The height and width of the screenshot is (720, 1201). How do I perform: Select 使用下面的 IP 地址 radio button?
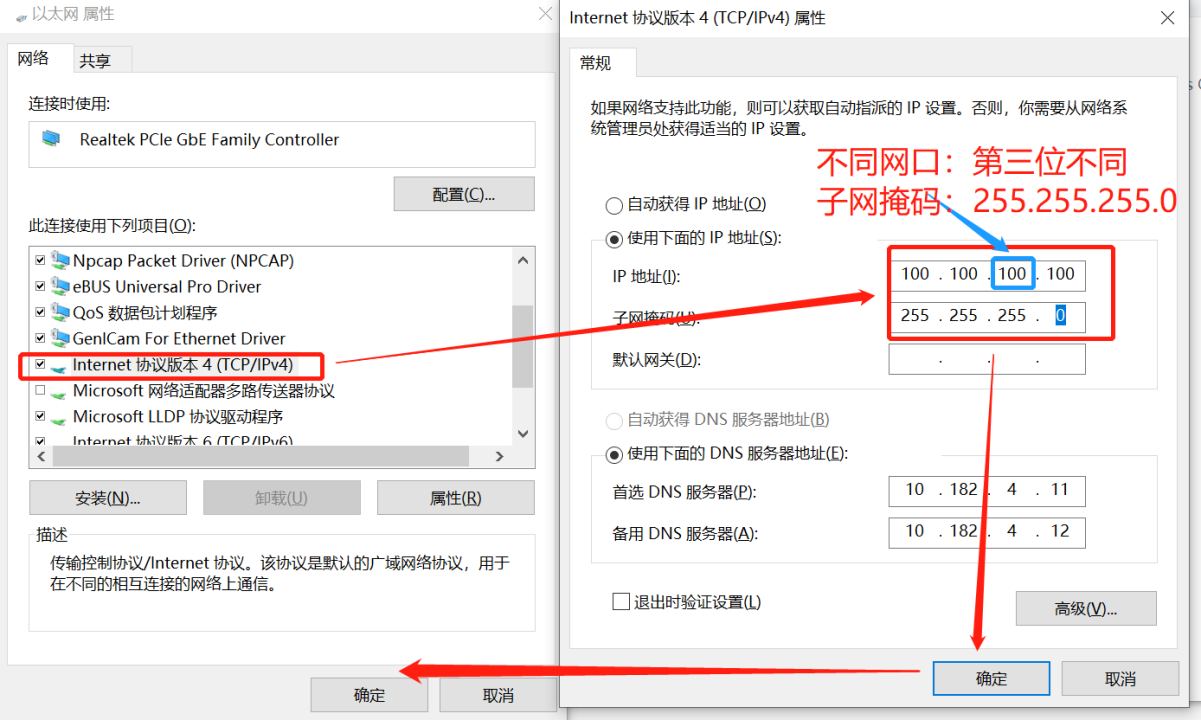614,239
